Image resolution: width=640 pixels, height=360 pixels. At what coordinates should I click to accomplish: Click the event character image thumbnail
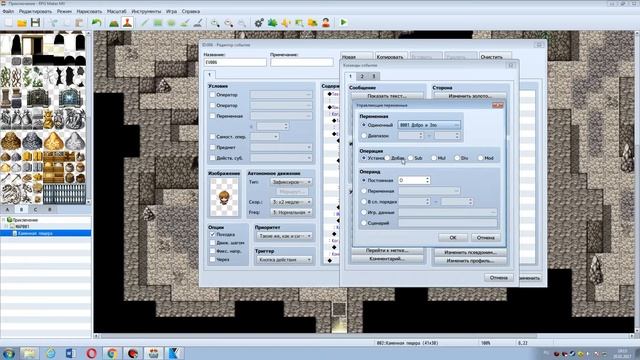224,197
